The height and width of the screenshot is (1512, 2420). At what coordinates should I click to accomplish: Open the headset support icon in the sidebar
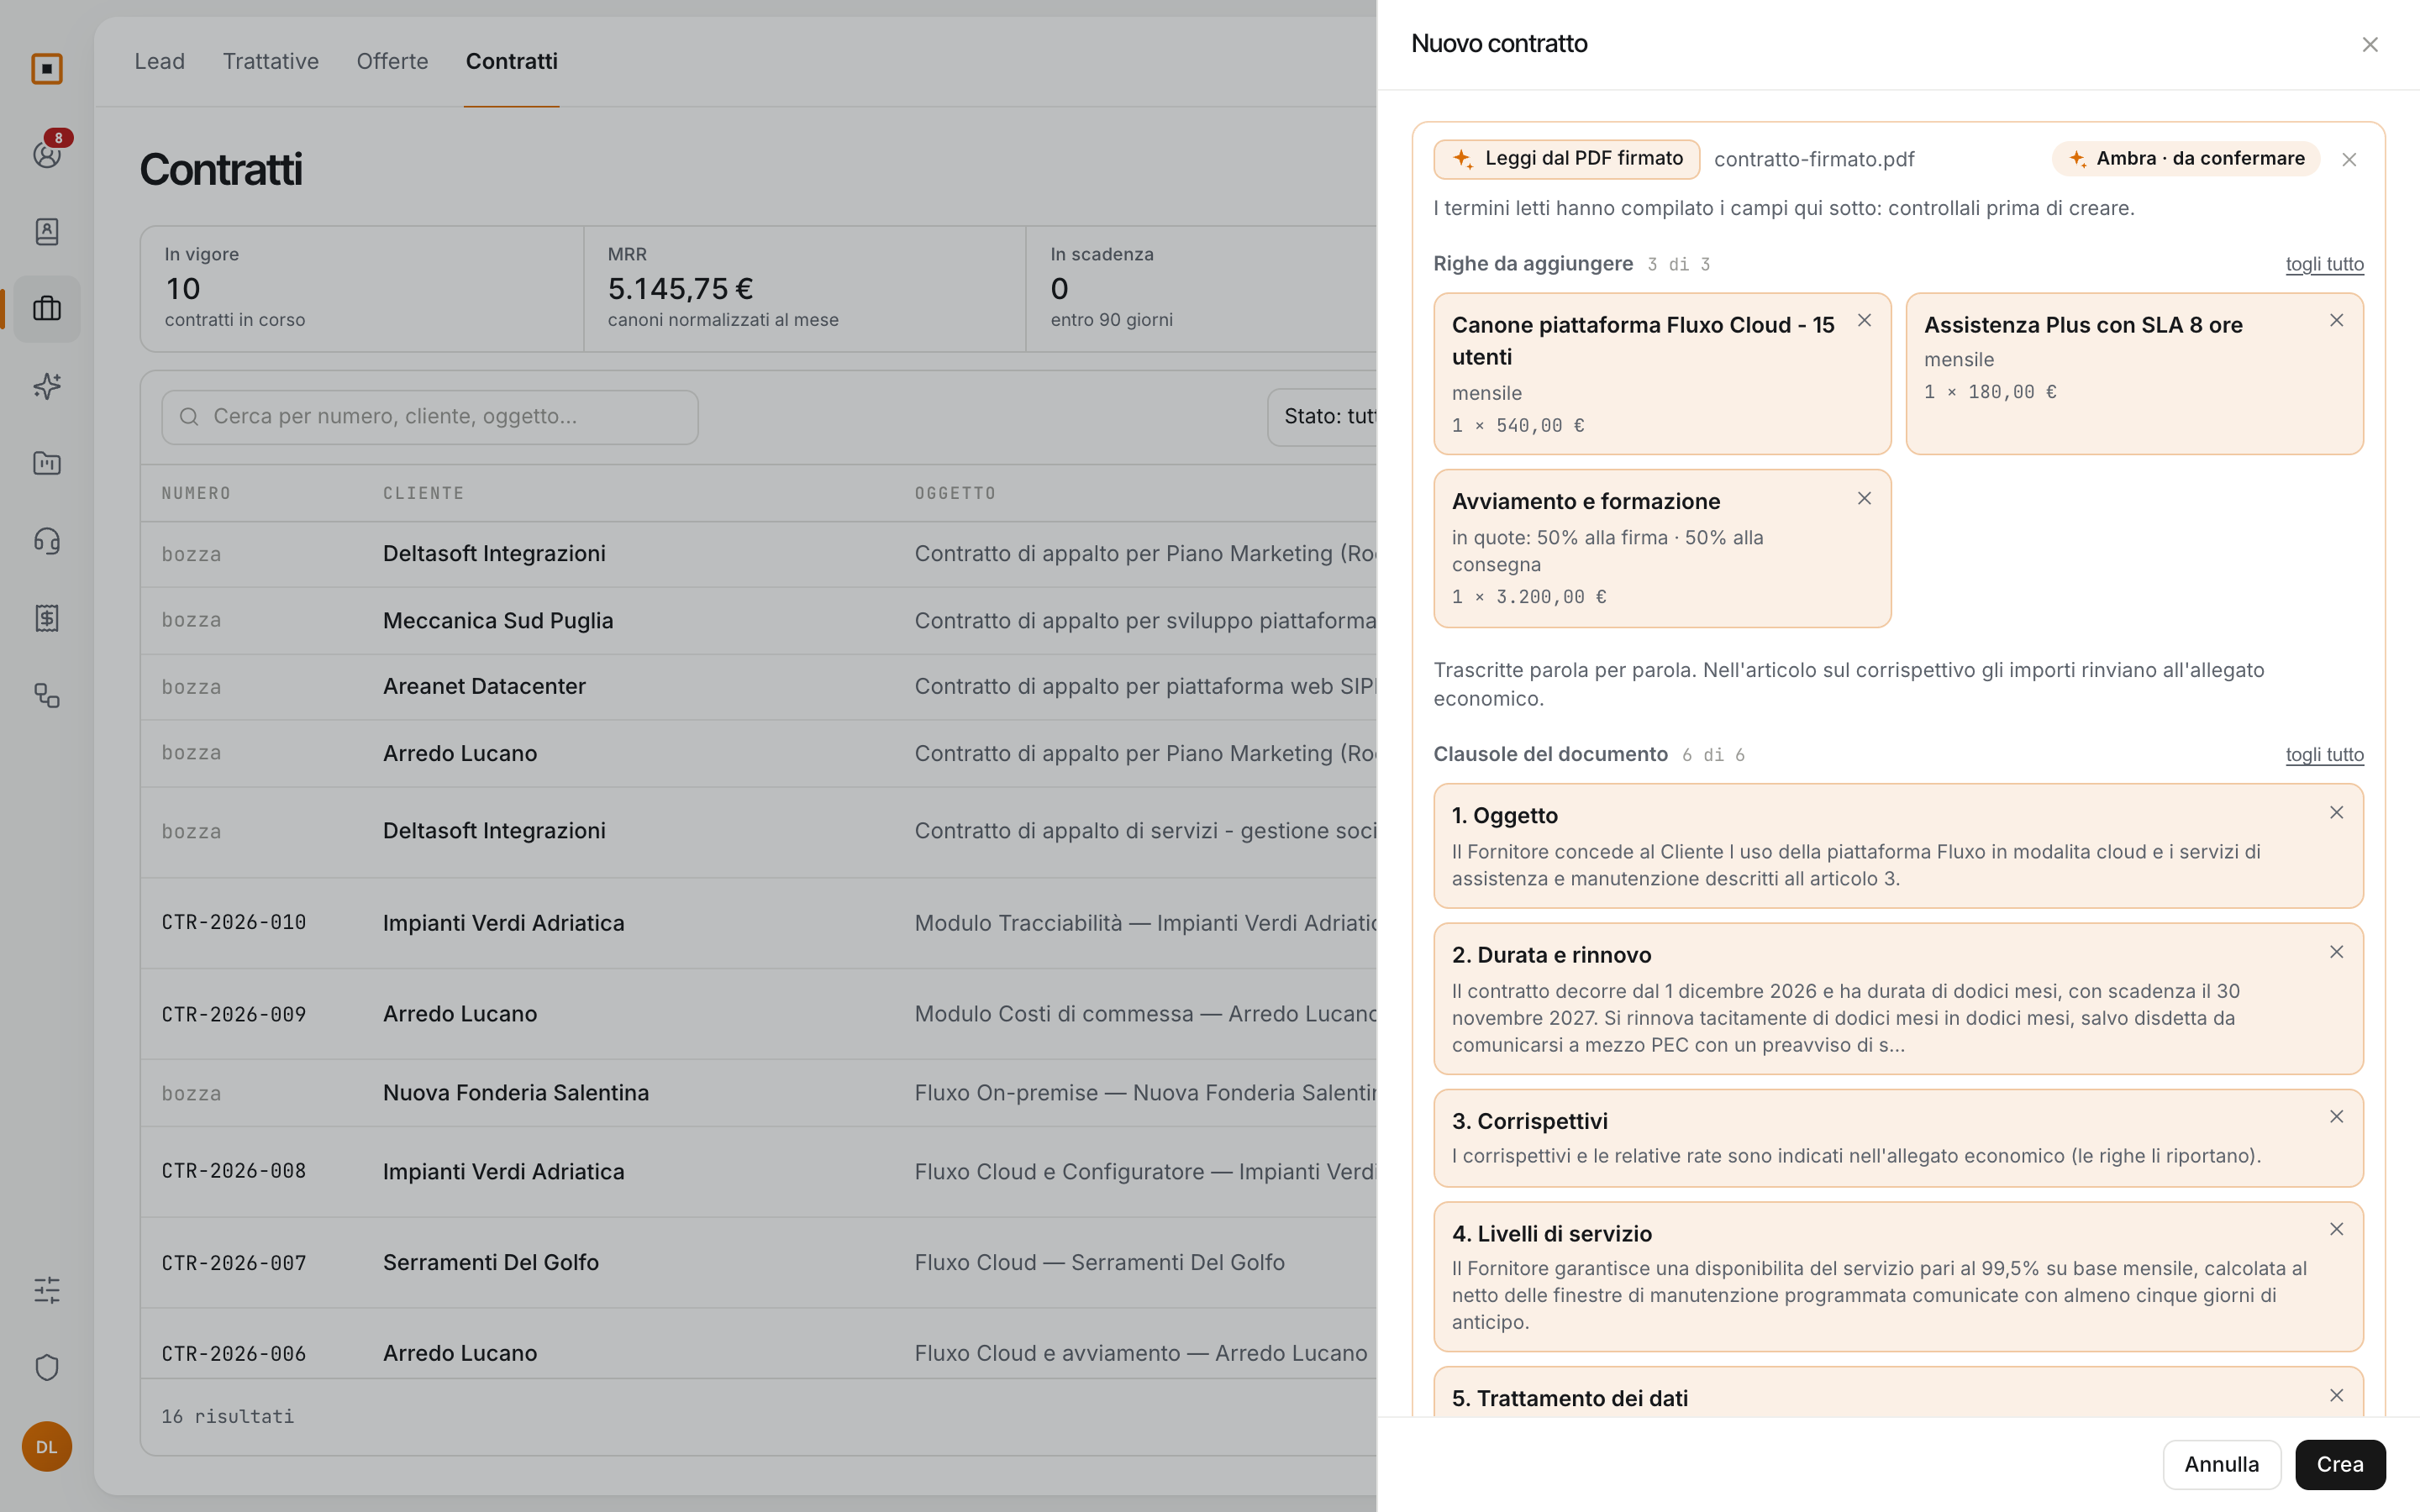pyautogui.click(x=47, y=541)
